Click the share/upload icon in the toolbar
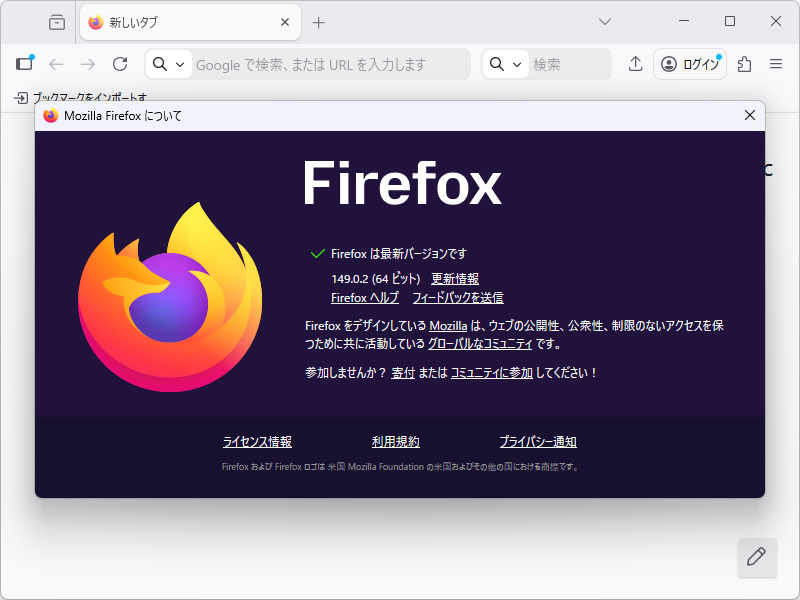Image resolution: width=800 pixels, height=600 pixels. tap(634, 63)
